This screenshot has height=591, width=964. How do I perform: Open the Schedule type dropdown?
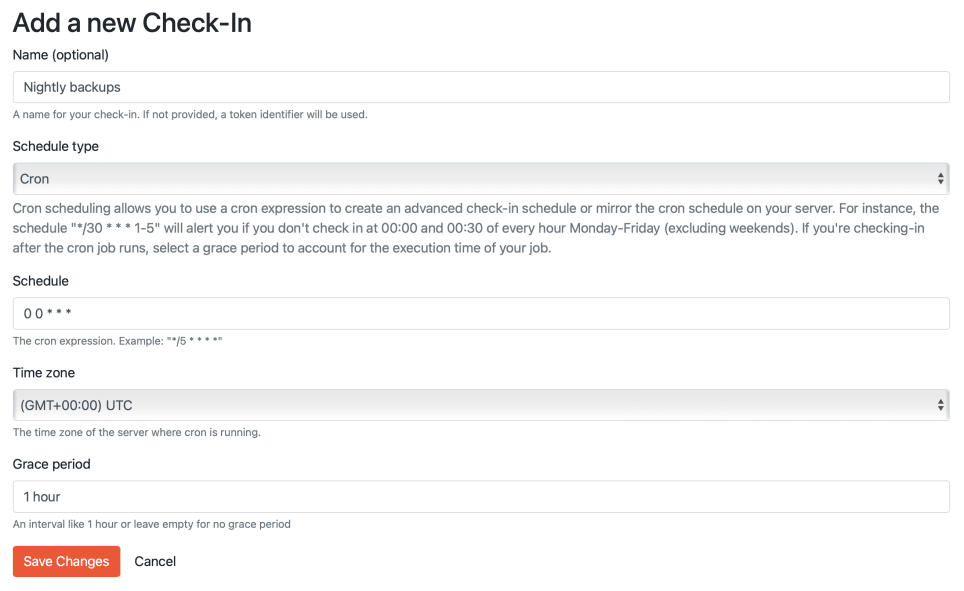tap(480, 178)
